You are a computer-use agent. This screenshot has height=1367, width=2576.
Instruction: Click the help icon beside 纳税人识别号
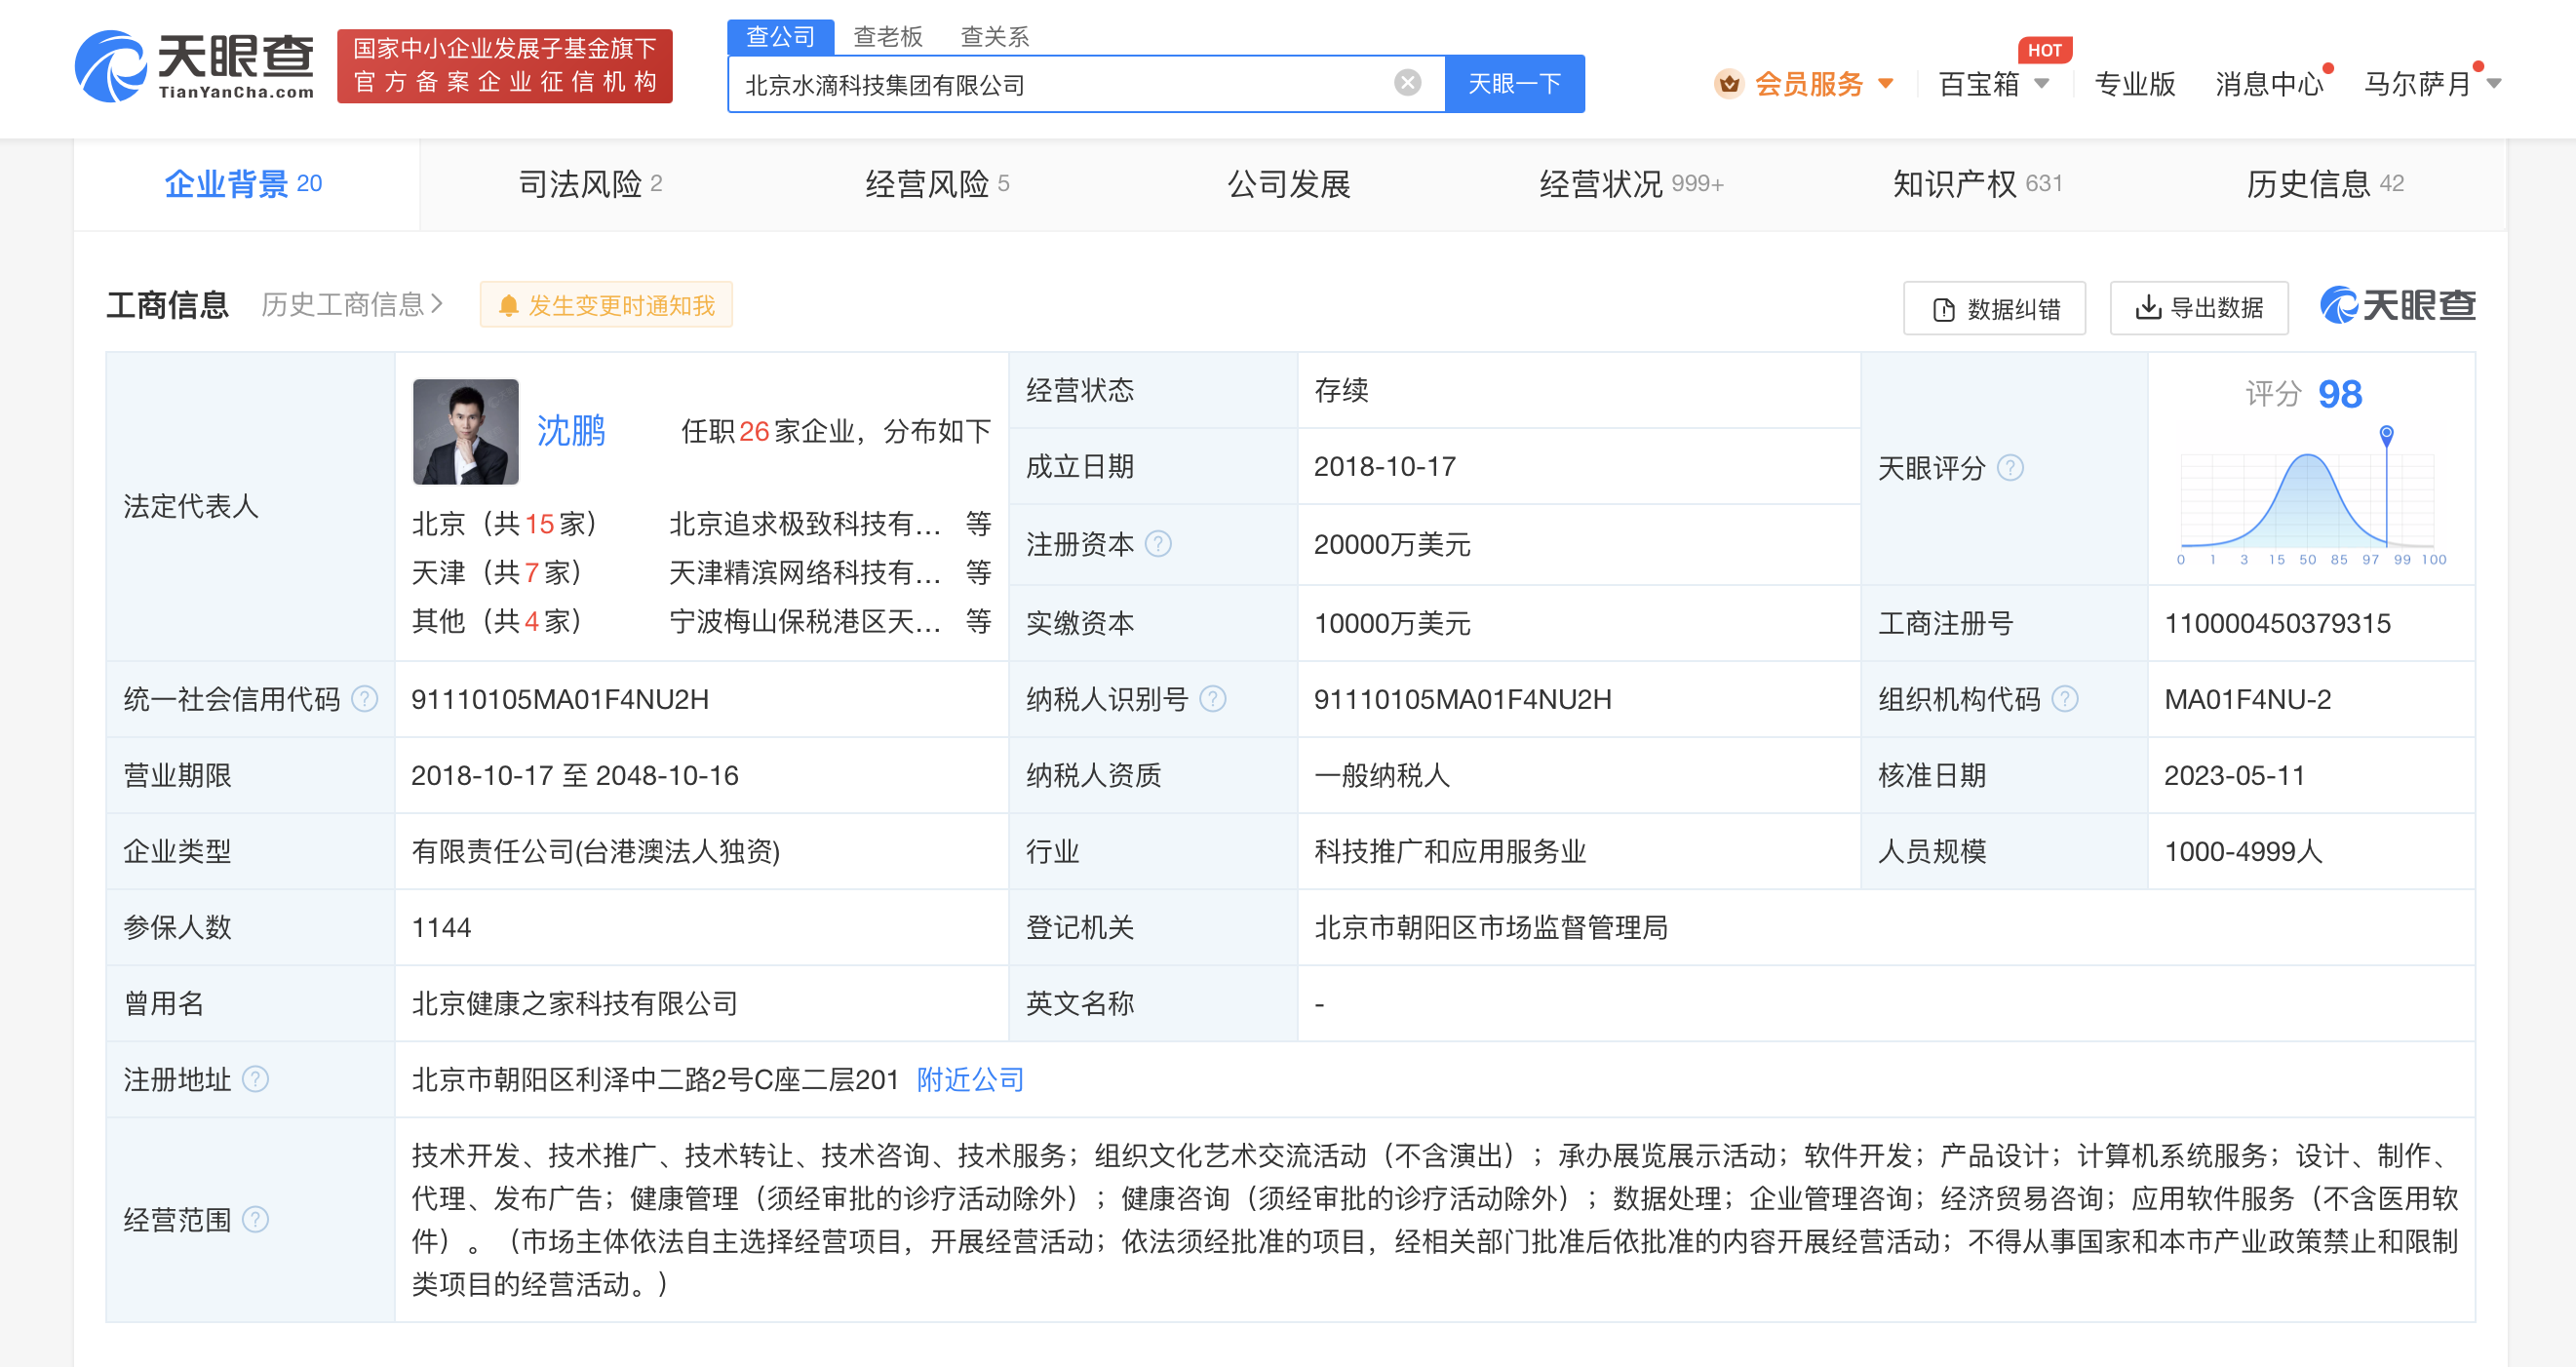click(1213, 698)
